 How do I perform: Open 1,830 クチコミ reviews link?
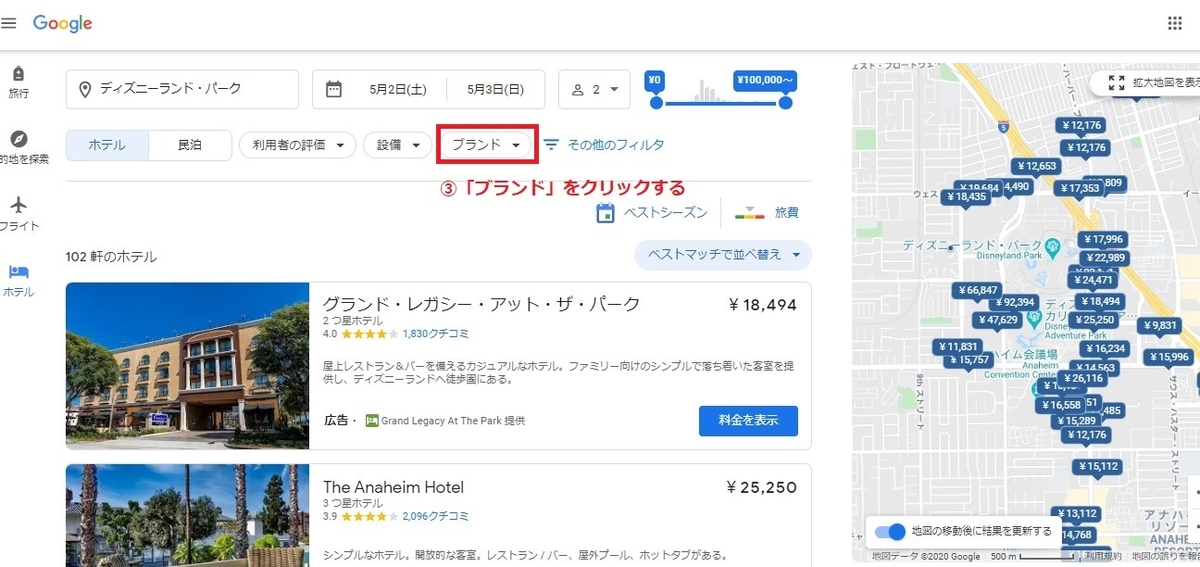pyautogui.click(x=436, y=334)
